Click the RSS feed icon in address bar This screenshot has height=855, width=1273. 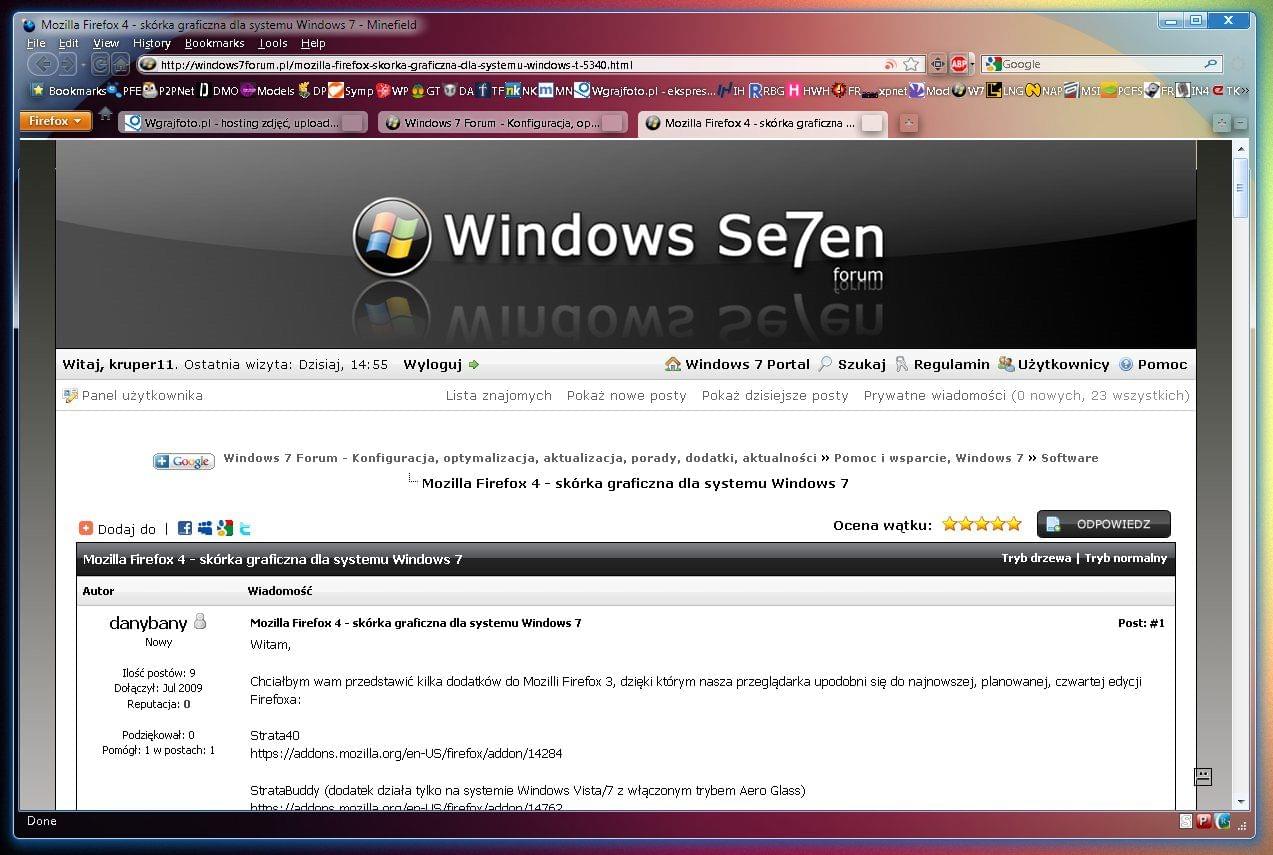click(890, 64)
